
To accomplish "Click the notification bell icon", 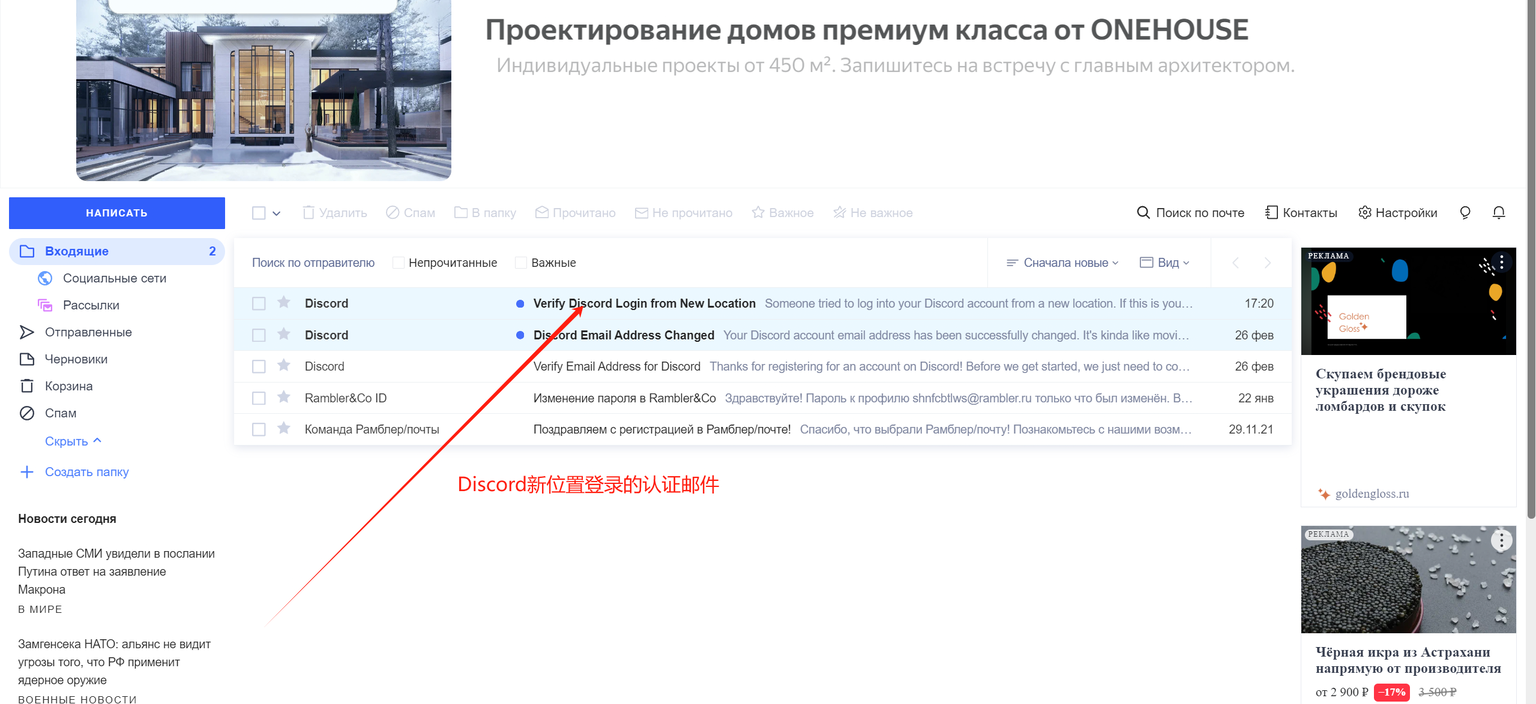I will [x=1497, y=212].
